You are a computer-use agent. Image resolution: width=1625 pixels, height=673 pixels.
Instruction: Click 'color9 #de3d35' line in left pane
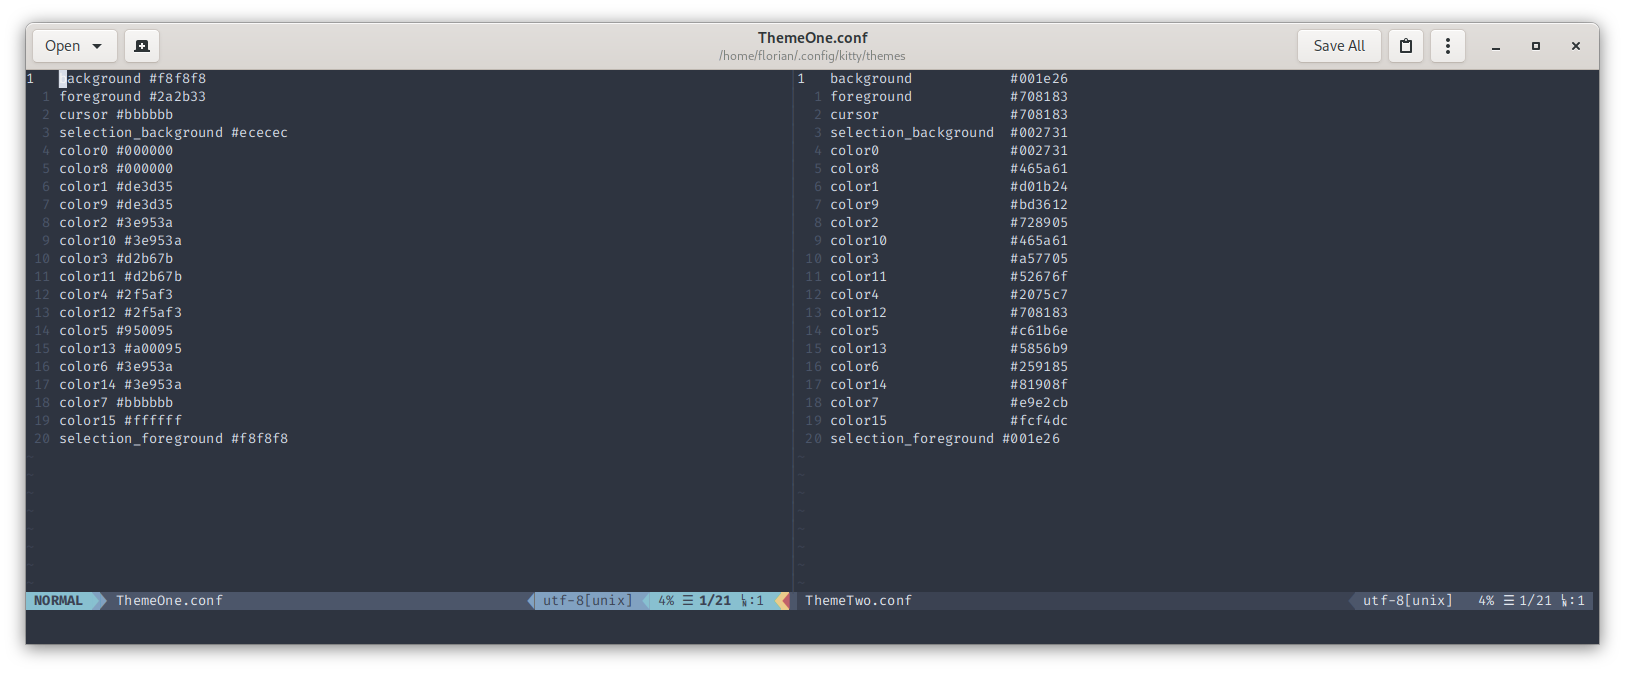pyautogui.click(x=116, y=205)
